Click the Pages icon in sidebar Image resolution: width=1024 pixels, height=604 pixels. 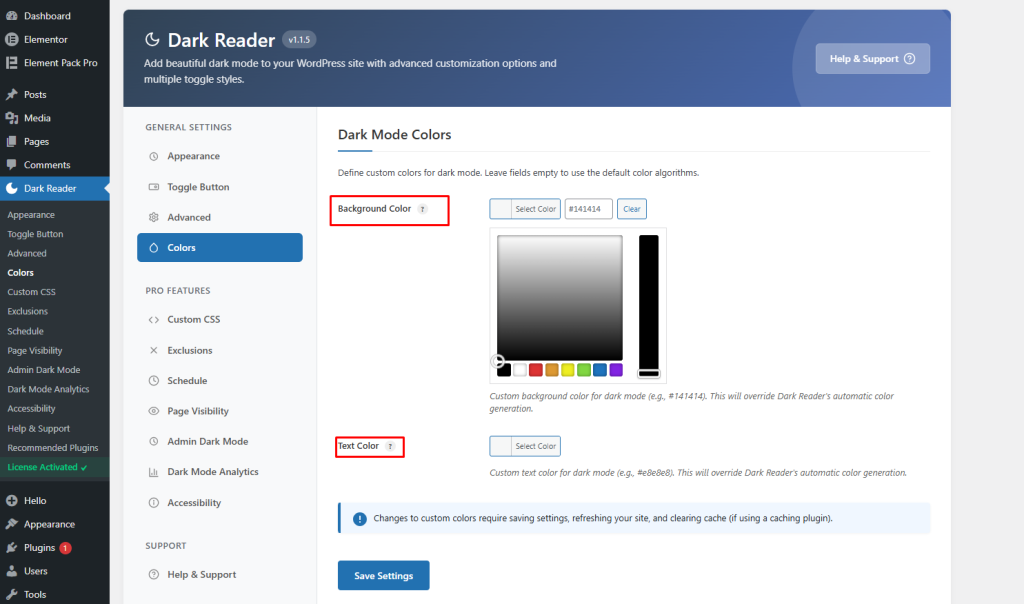click(12, 141)
